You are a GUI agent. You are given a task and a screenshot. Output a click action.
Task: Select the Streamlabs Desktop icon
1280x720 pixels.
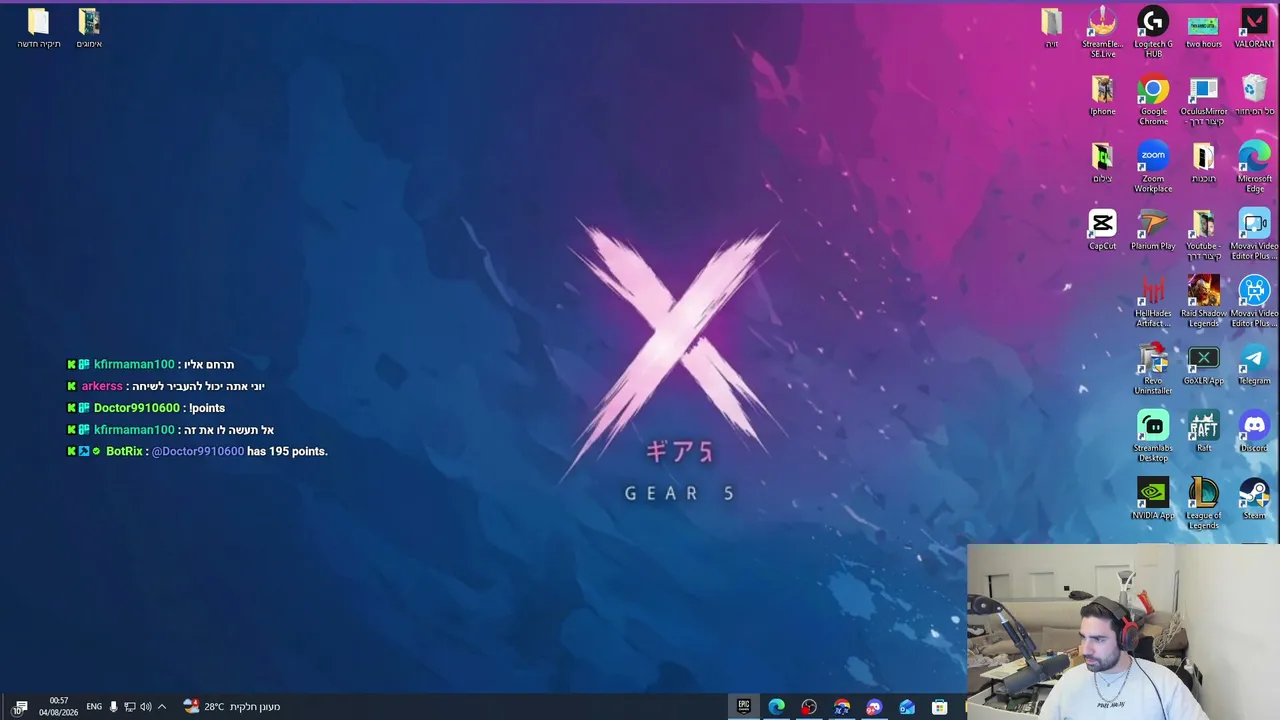coord(1153,436)
